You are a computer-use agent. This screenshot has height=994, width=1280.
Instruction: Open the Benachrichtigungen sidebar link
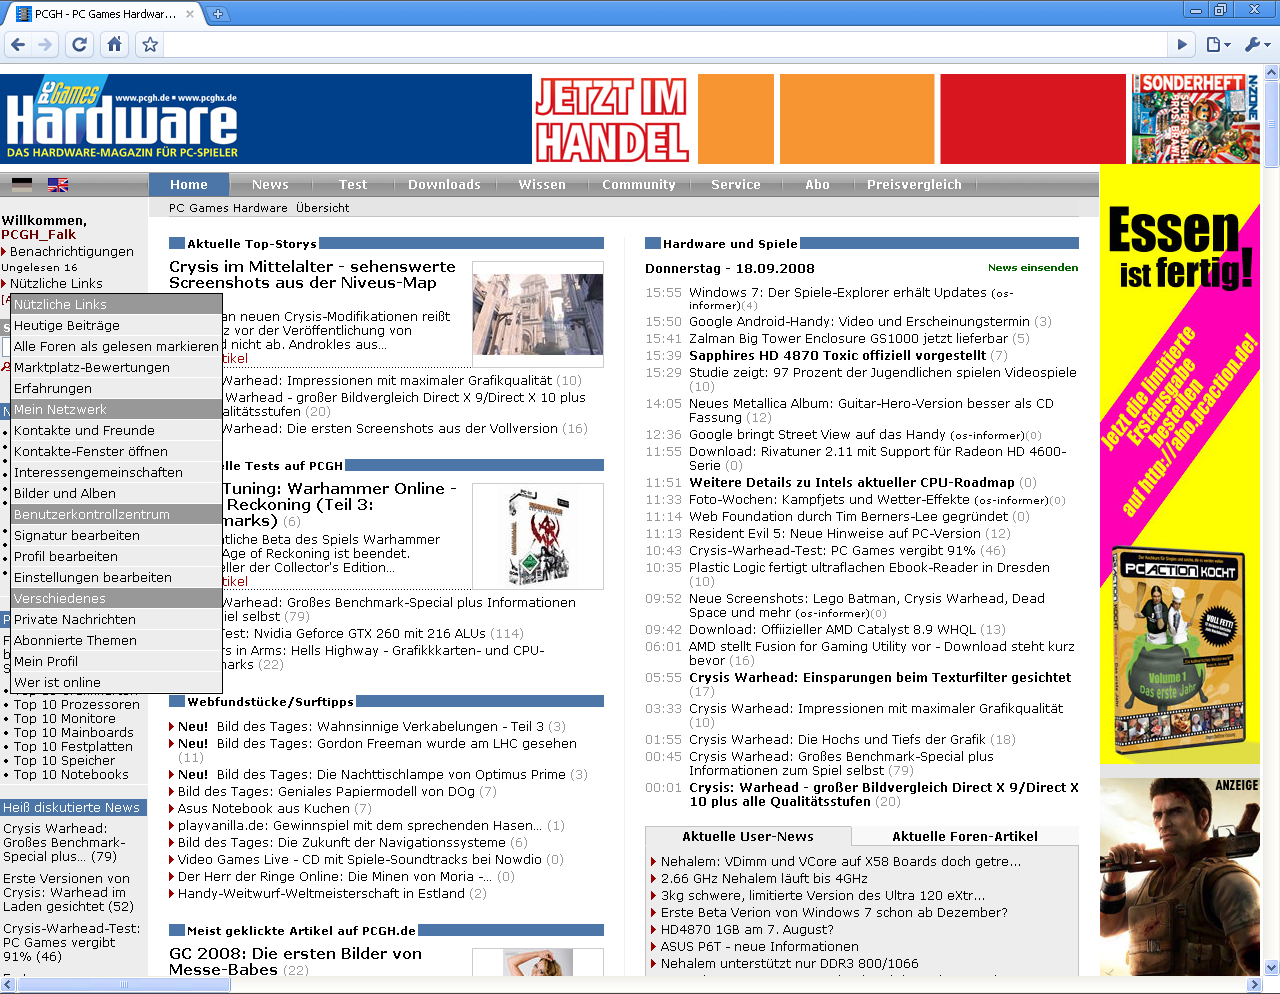(x=71, y=252)
